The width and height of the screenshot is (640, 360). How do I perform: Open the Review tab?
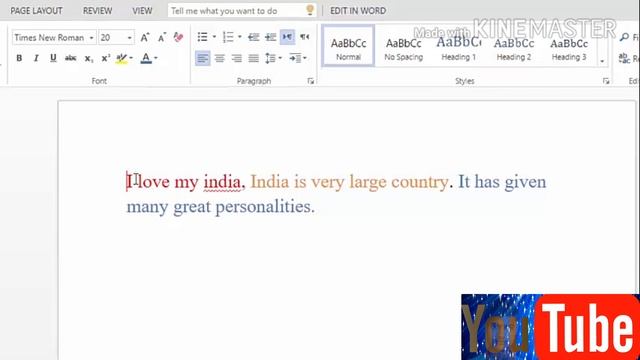pos(98,11)
